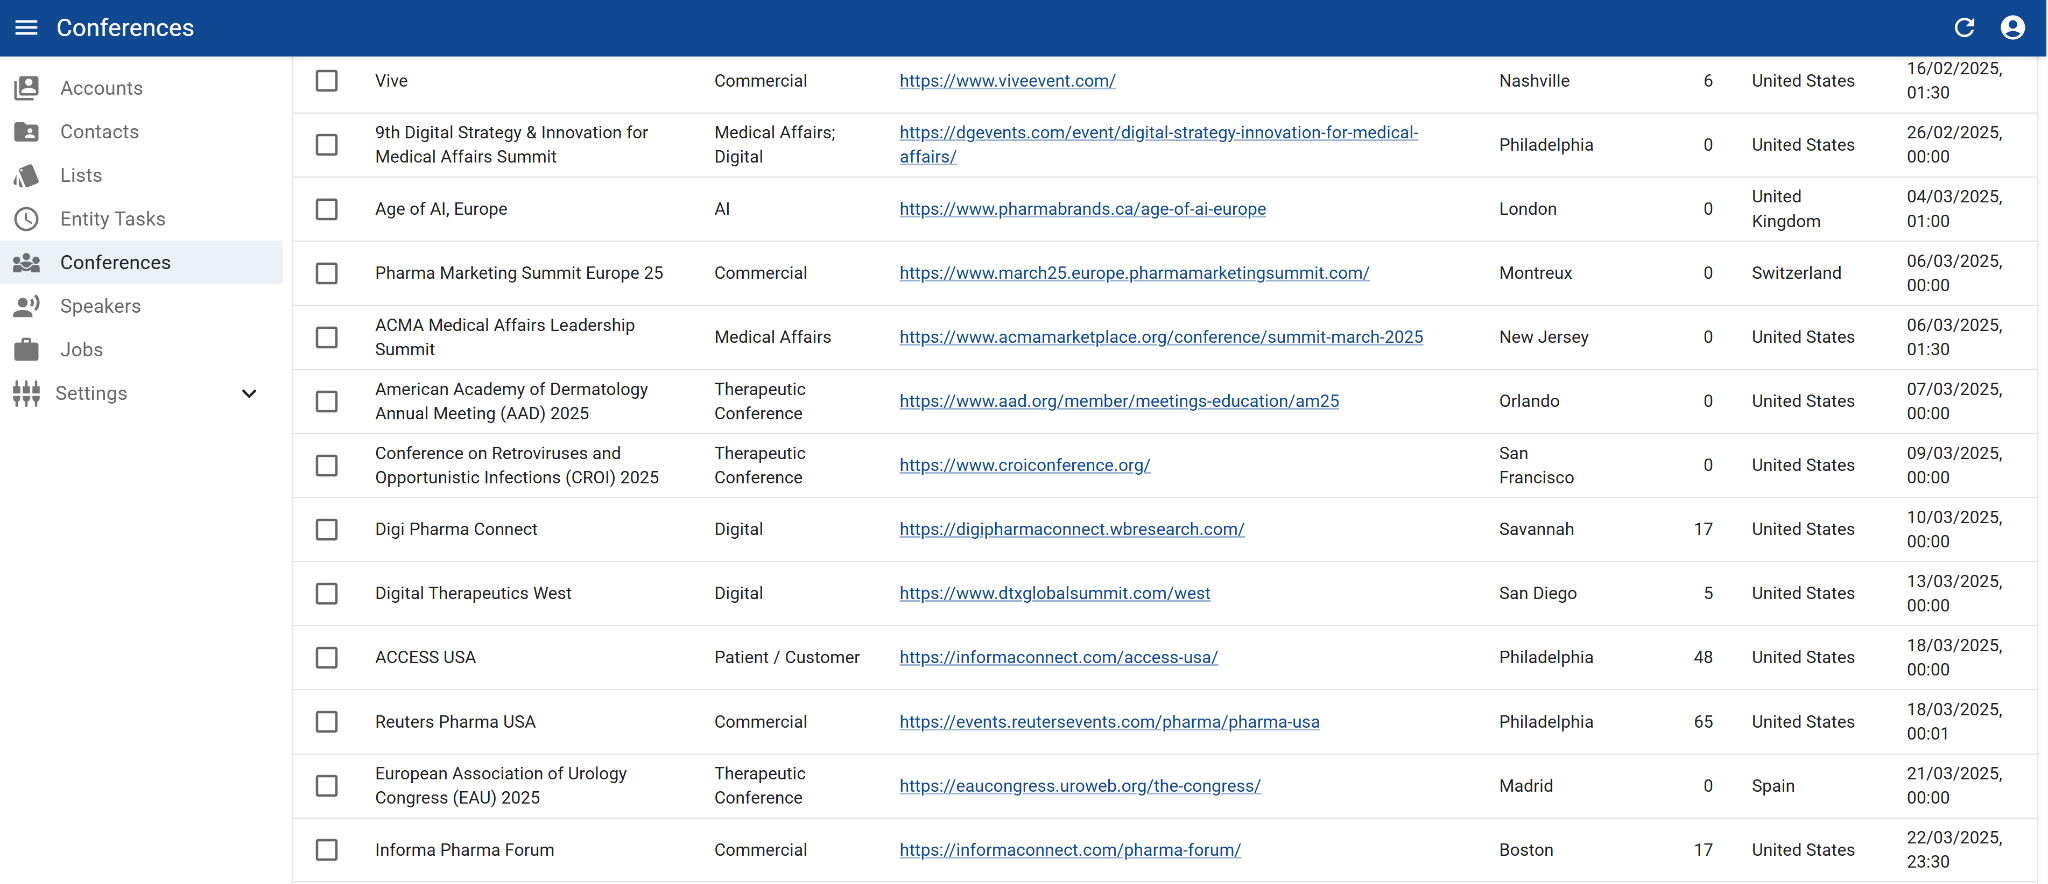Click the Savannah city cell
2048x884 pixels.
[1536, 529]
